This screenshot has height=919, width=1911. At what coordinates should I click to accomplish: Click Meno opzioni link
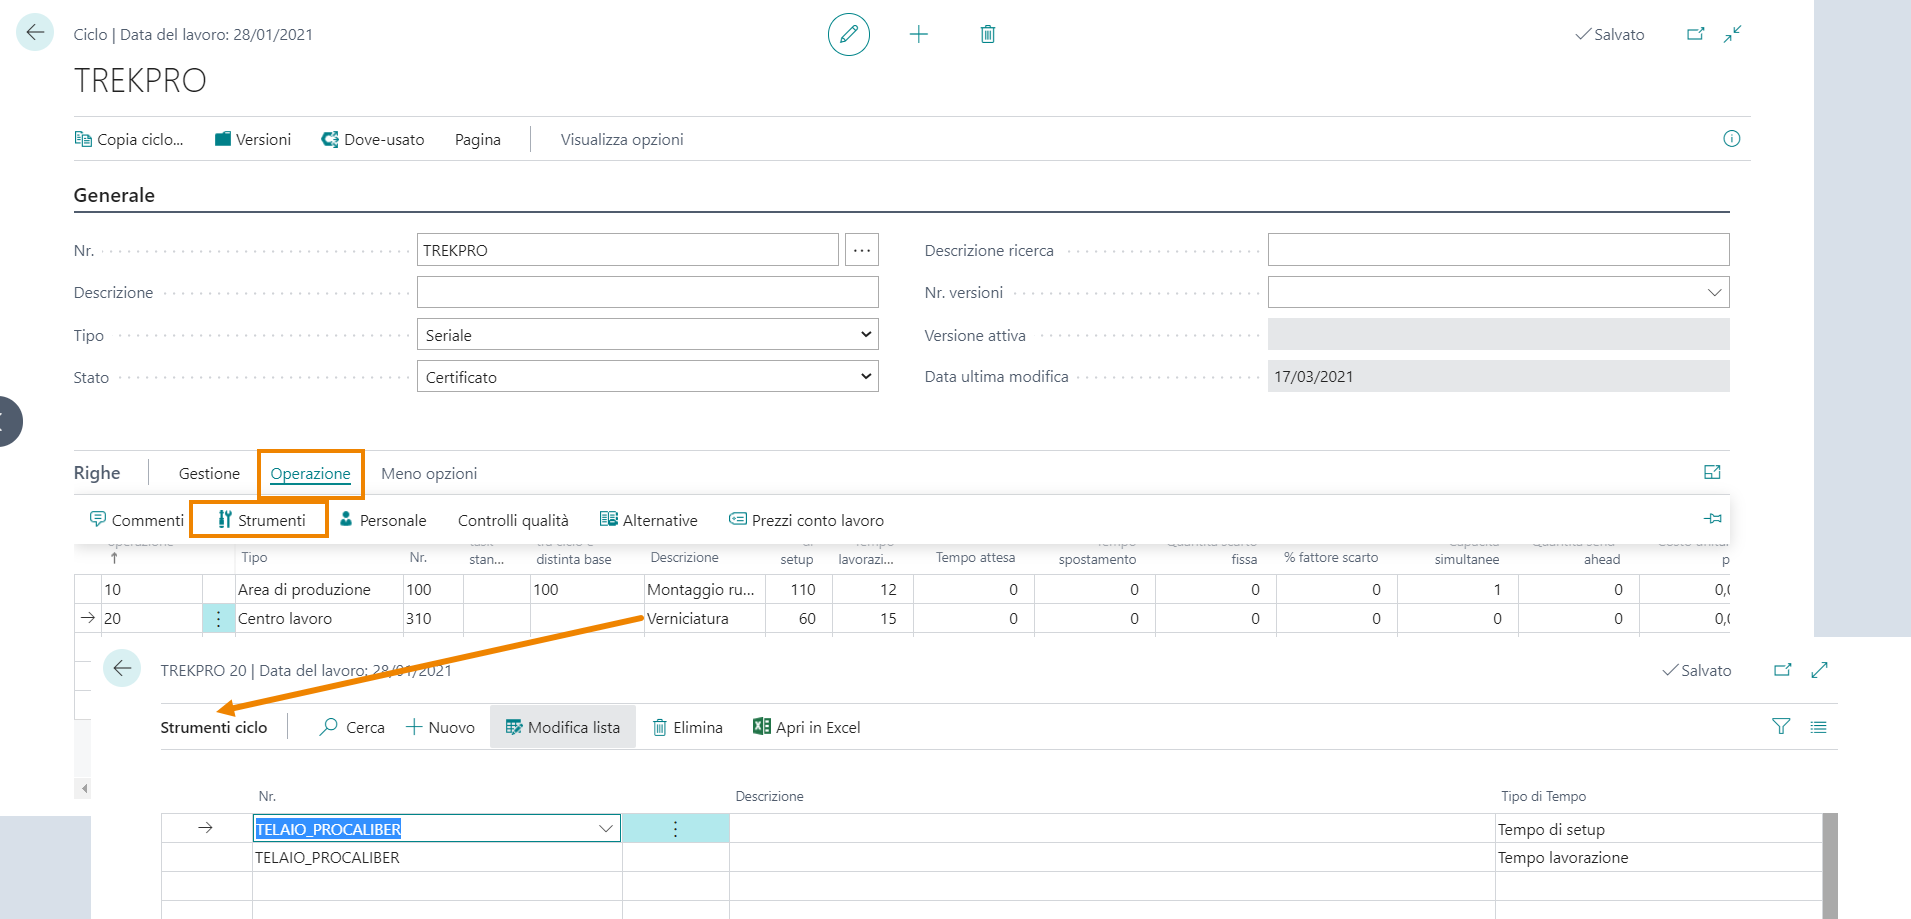[x=429, y=474]
